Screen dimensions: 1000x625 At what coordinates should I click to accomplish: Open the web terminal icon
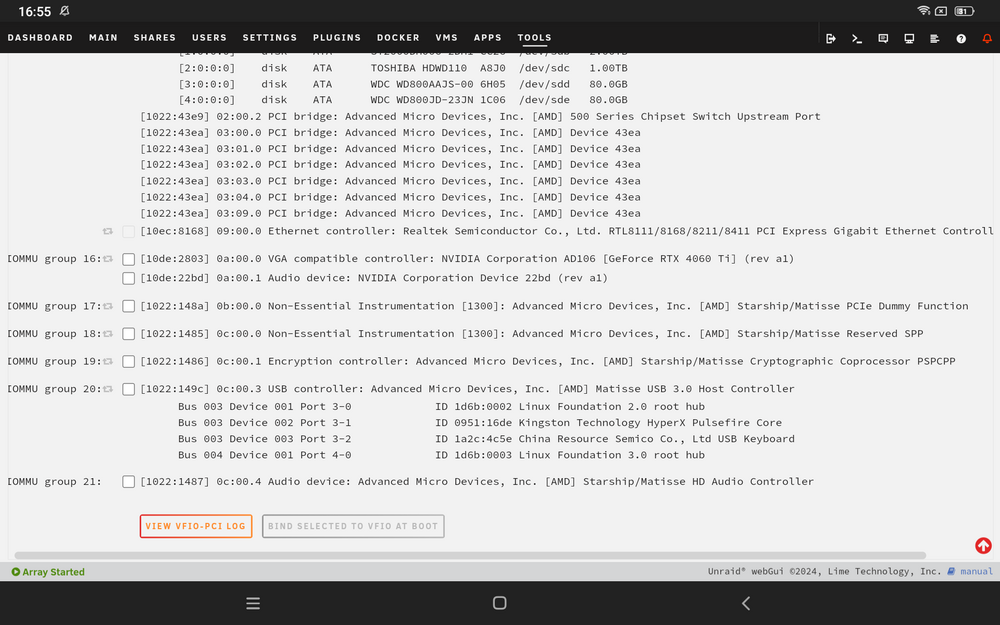[857, 38]
